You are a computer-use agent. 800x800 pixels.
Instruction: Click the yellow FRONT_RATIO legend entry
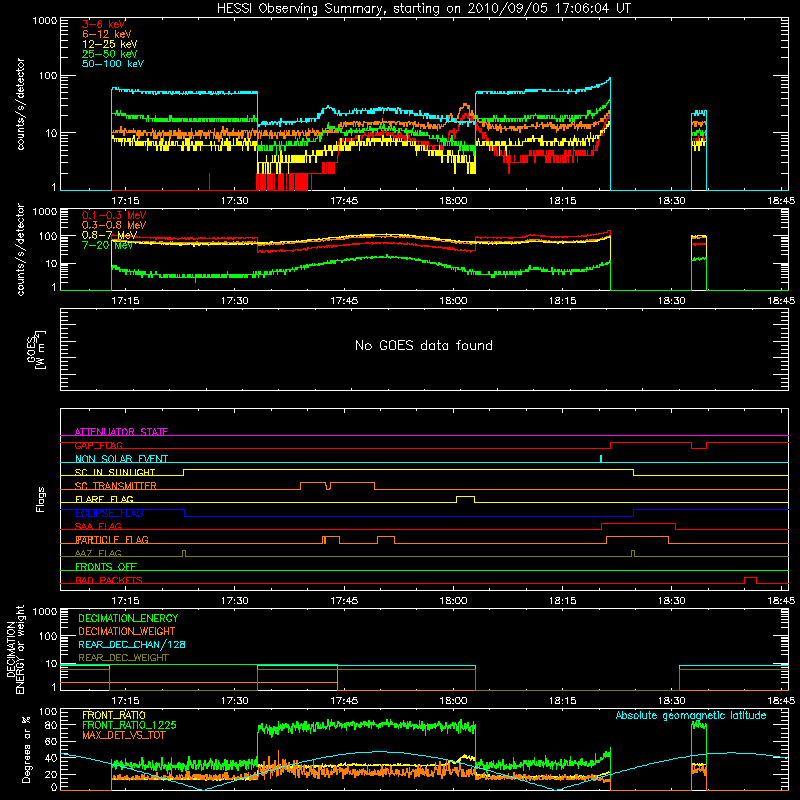pyautogui.click(x=114, y=715)
